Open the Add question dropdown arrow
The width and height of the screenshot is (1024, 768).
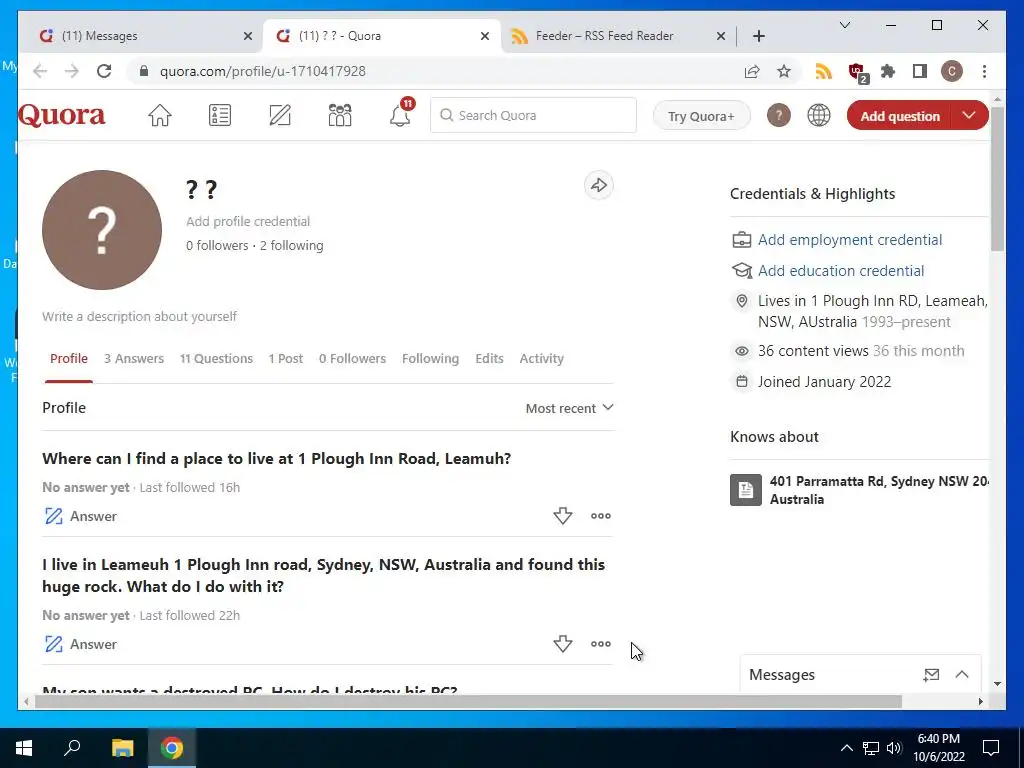[969, 116]
